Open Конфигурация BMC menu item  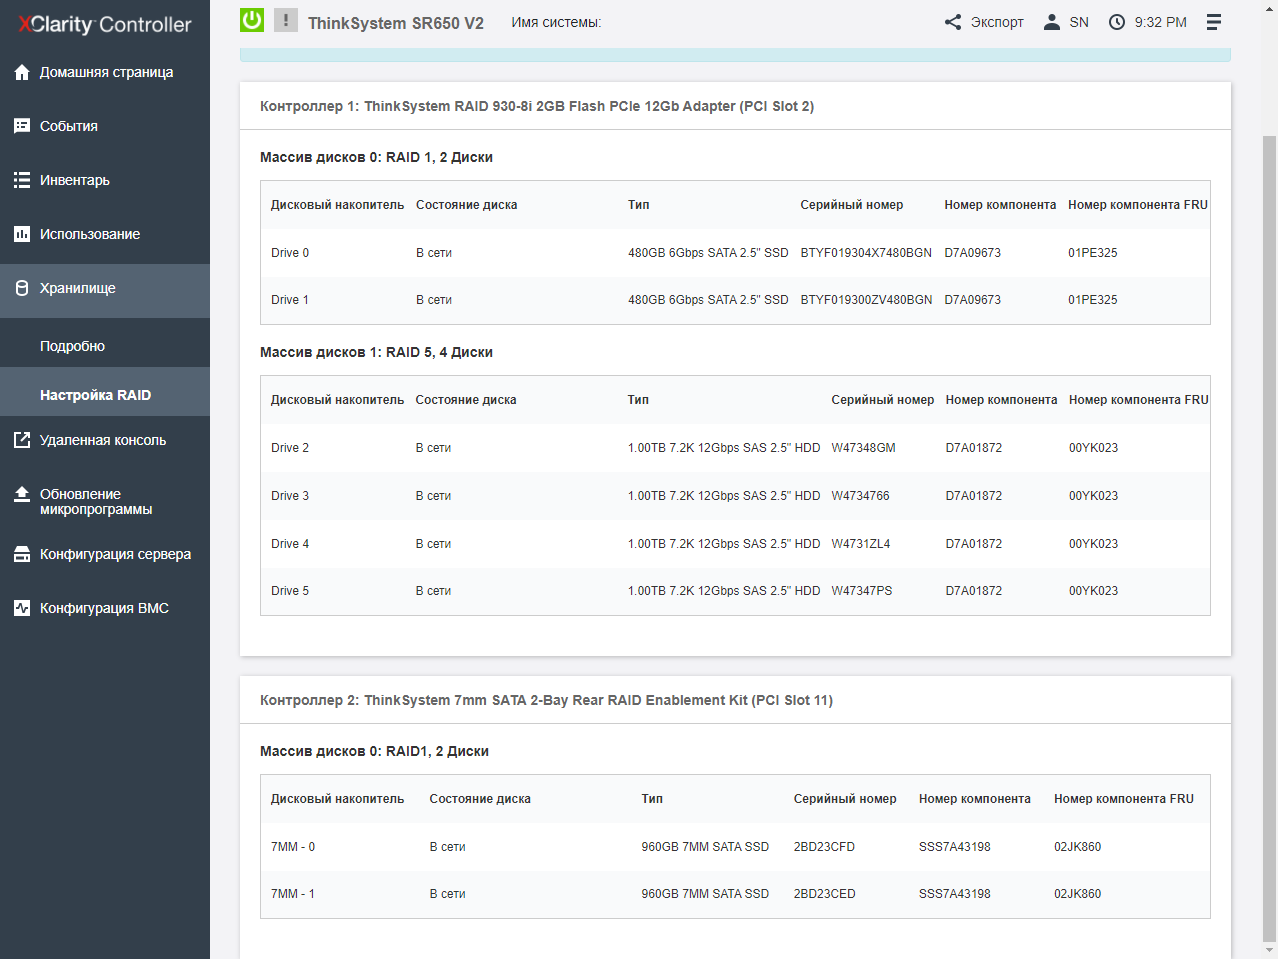tap(105, 608)
